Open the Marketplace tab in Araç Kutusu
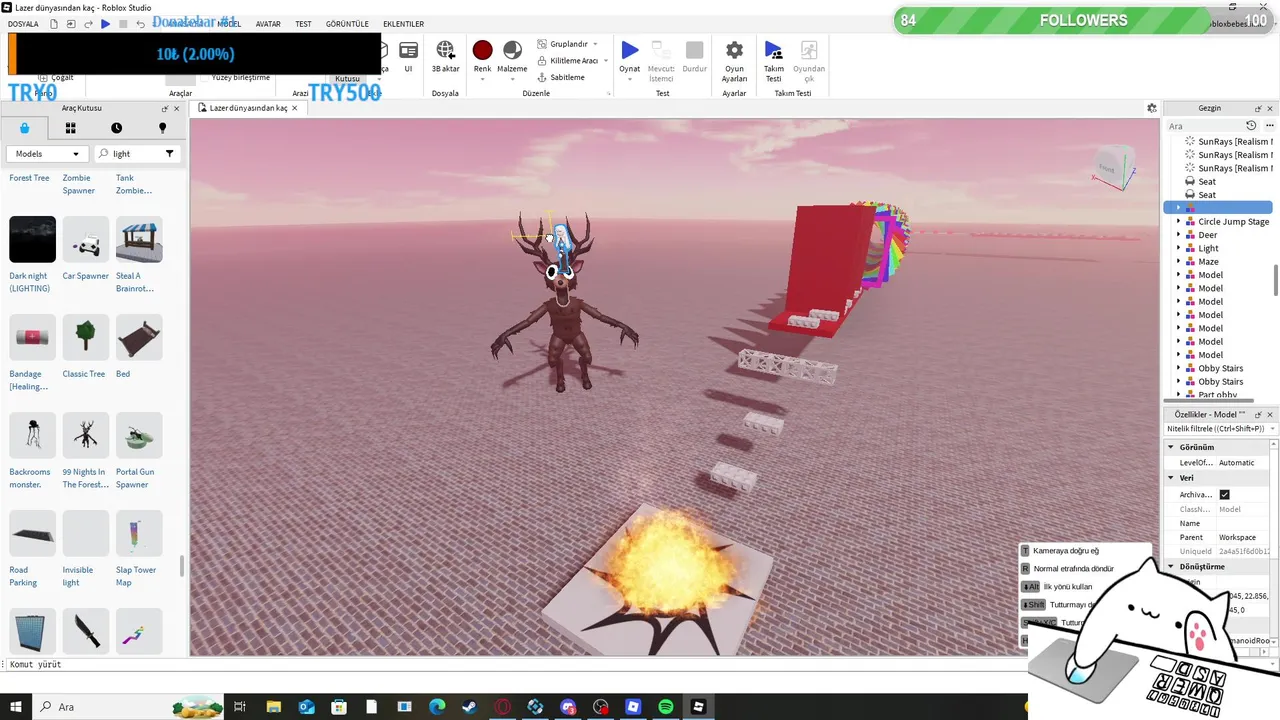 (x=24, y=128)
